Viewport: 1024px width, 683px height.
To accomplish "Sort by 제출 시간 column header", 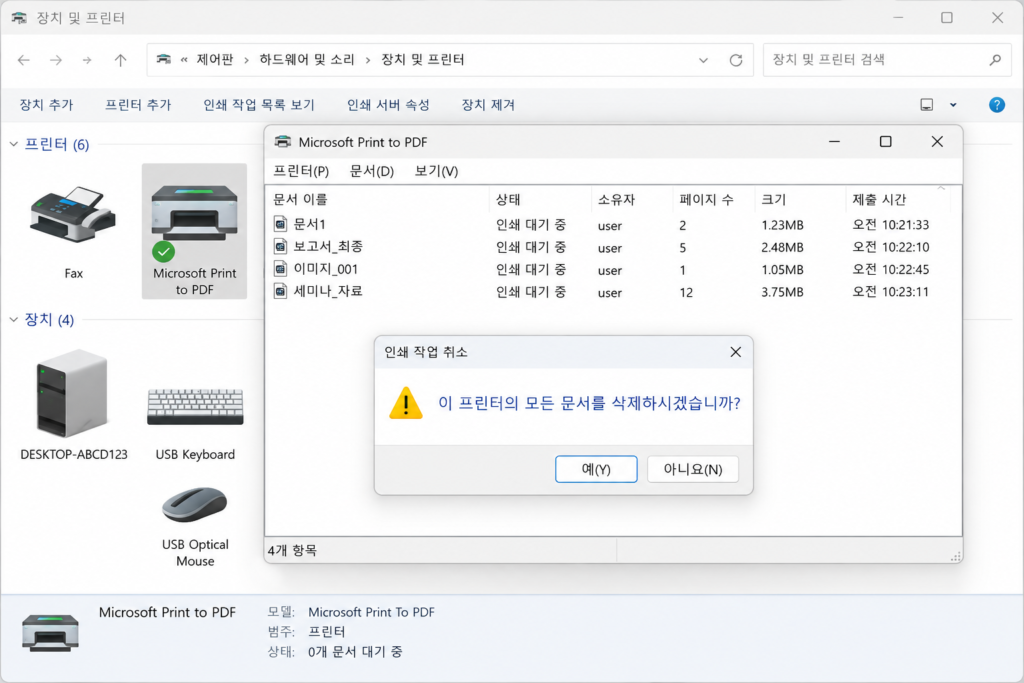I will pyautogui.click(x=898, y=199).
